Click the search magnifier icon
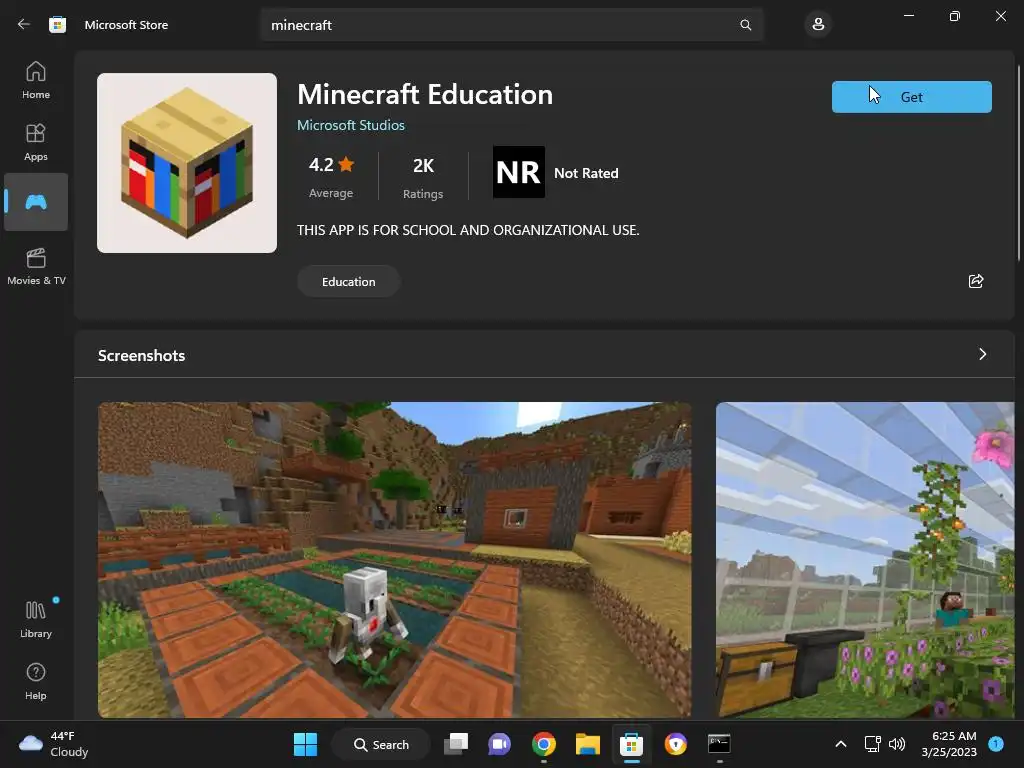1024x768 pixels. click(745, 25)
